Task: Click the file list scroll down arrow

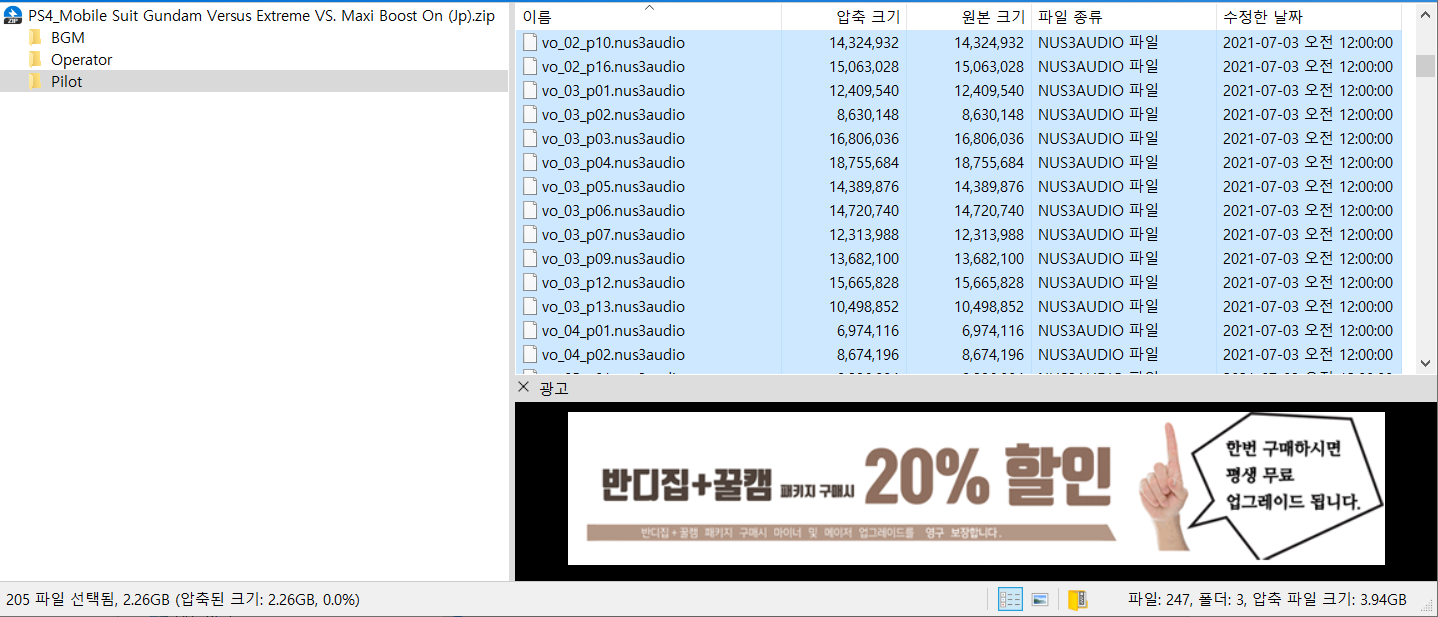Action: [x=1425, y=365]
